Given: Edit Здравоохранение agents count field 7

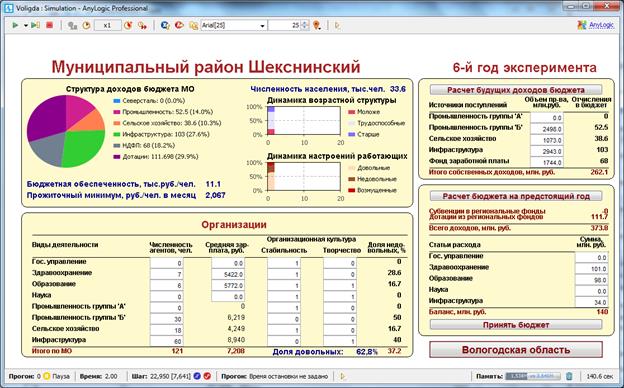Looking at the screenshot, I should (x=166, y=275).
